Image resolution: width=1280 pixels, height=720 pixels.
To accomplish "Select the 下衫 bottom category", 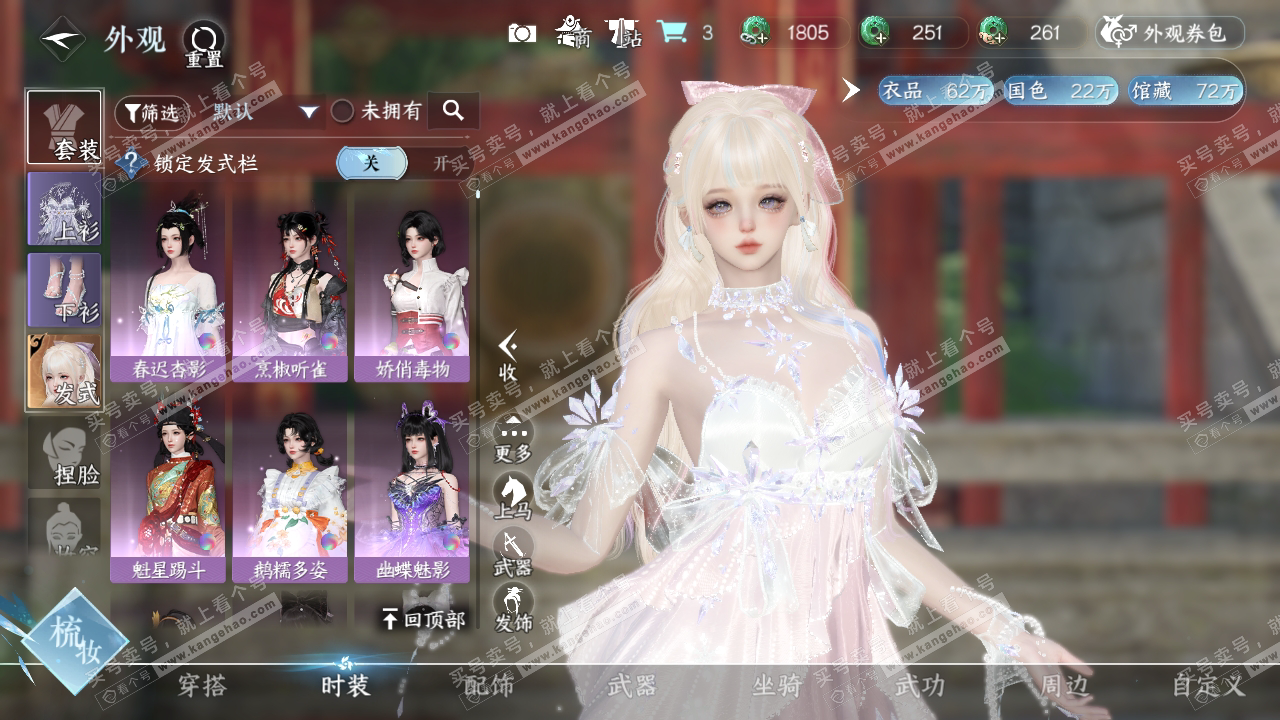I will coord(65,289).
